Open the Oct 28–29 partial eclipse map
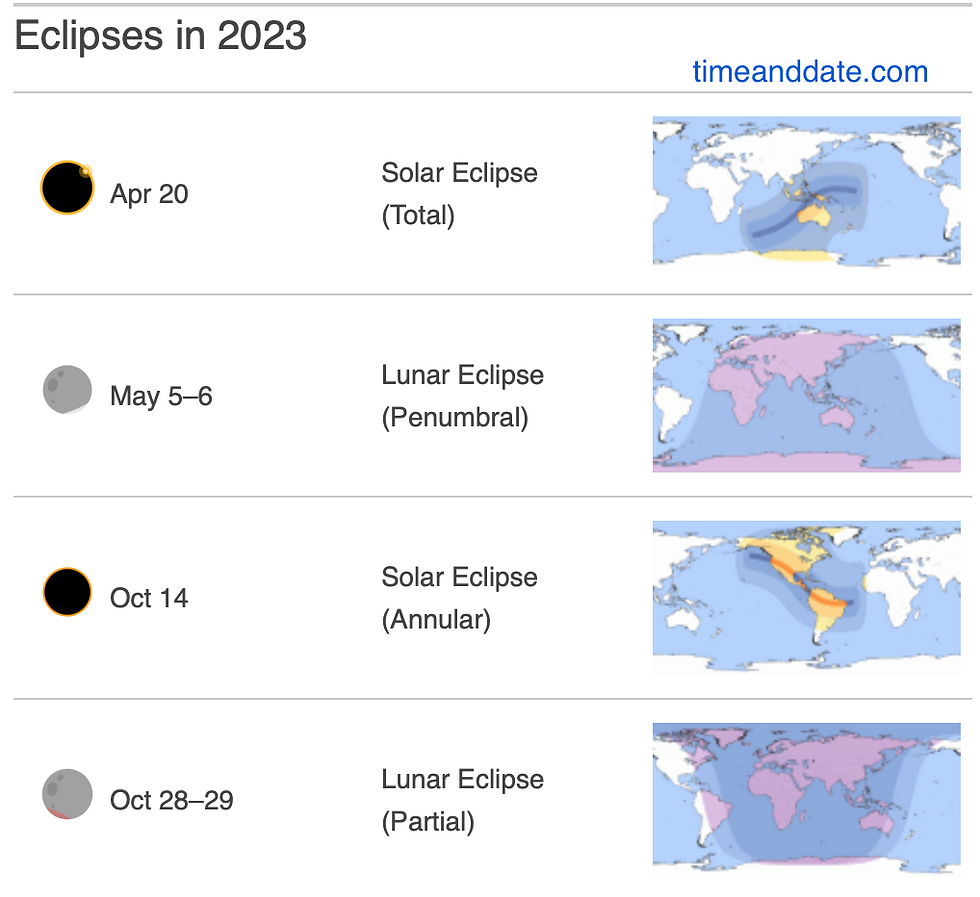 coord(806,798)
